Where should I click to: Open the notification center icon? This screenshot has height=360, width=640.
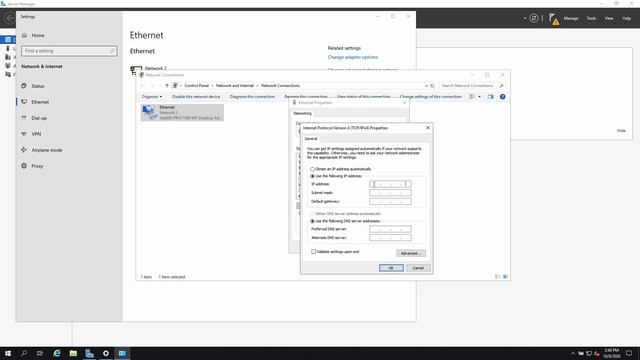click(629, 353)
